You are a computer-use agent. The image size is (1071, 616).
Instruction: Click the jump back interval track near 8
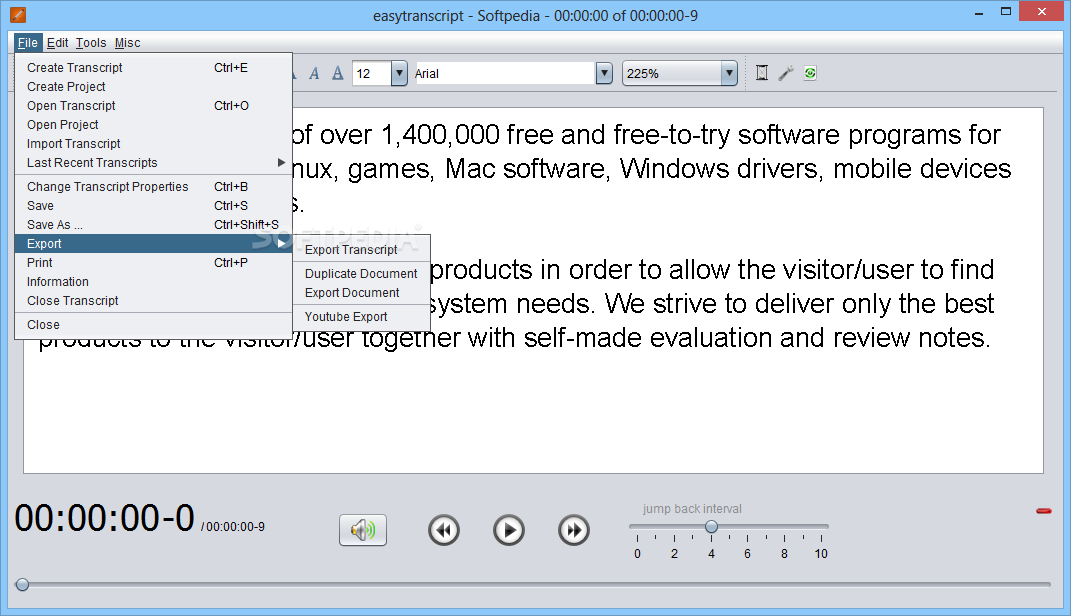[784, 527]
